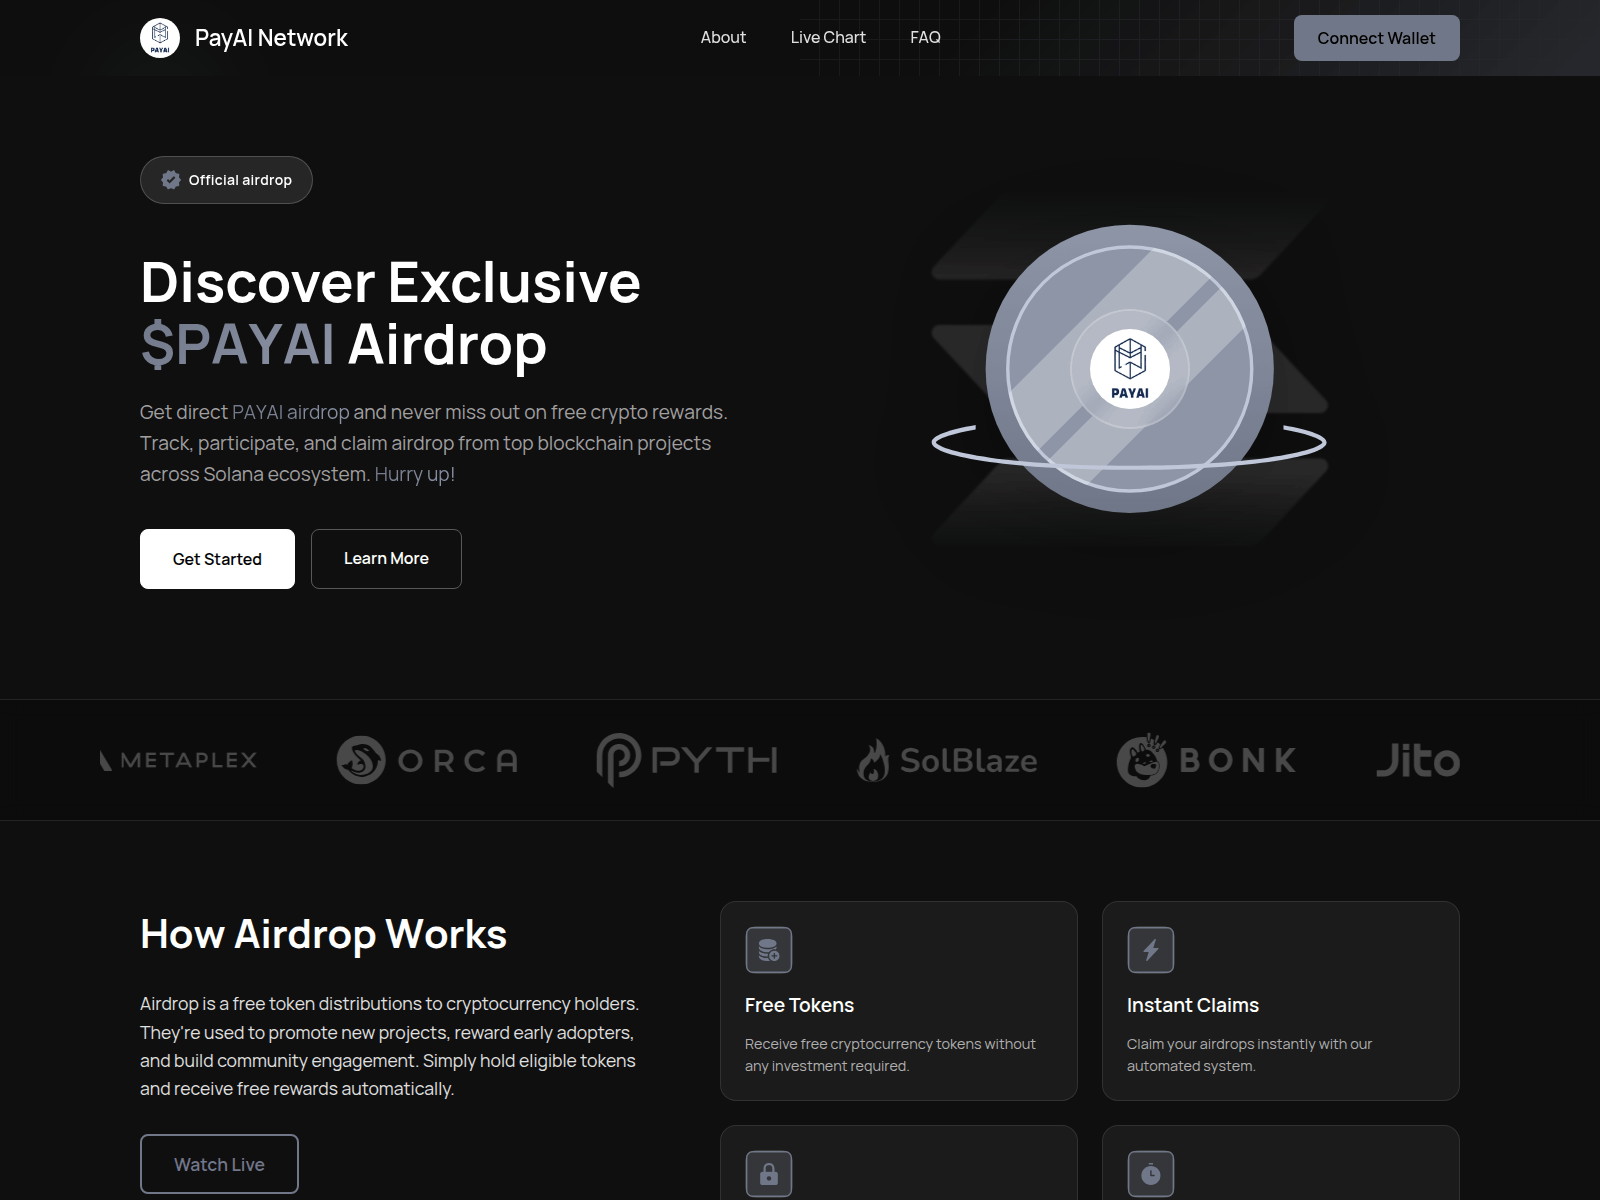Select the lightning icon on Instant Claims card
1600x1200 pixels.
pyautogui.click(x=1150, y=949)
